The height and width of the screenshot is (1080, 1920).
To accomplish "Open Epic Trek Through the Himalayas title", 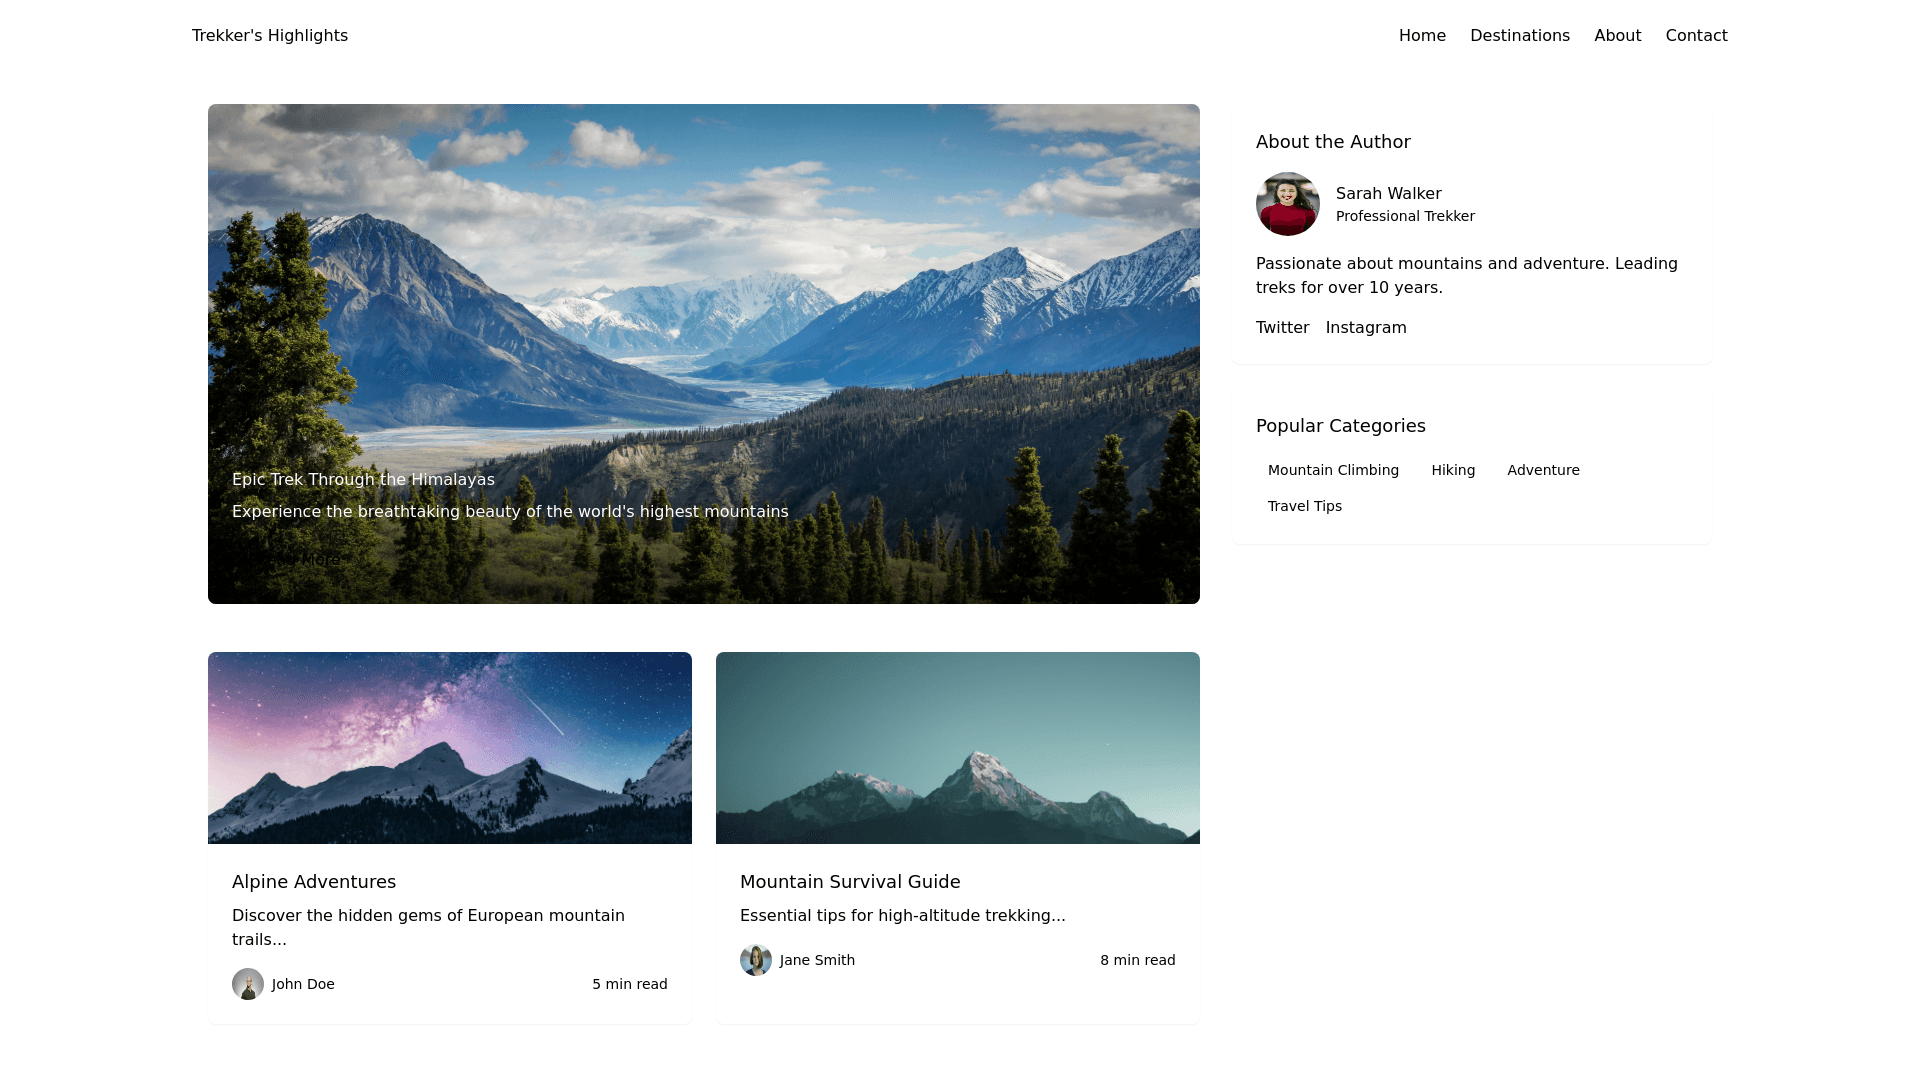I will [363, 480].
